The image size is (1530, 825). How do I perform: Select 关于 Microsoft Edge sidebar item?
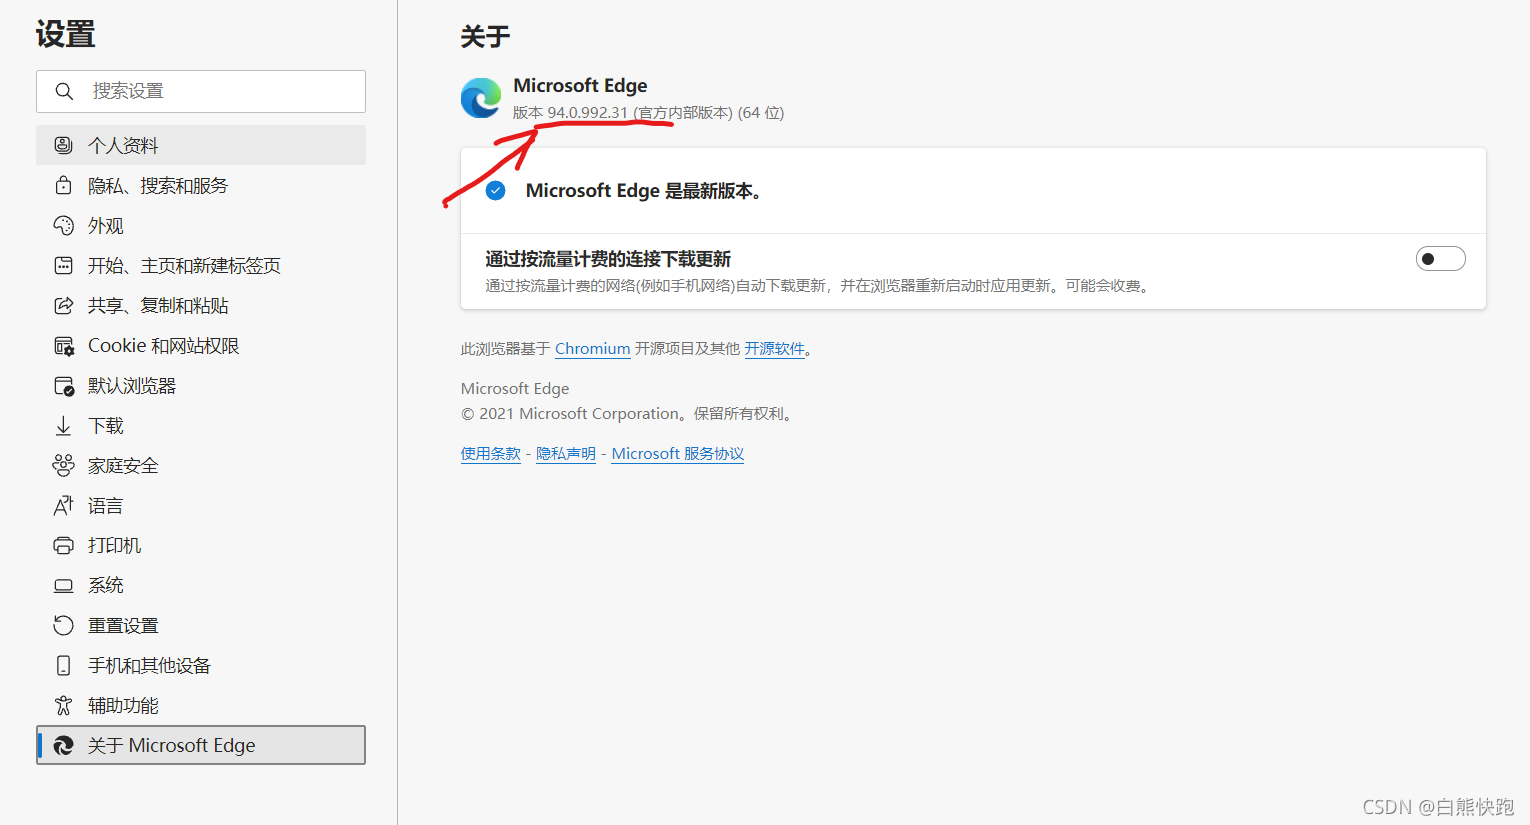[201, 745]
